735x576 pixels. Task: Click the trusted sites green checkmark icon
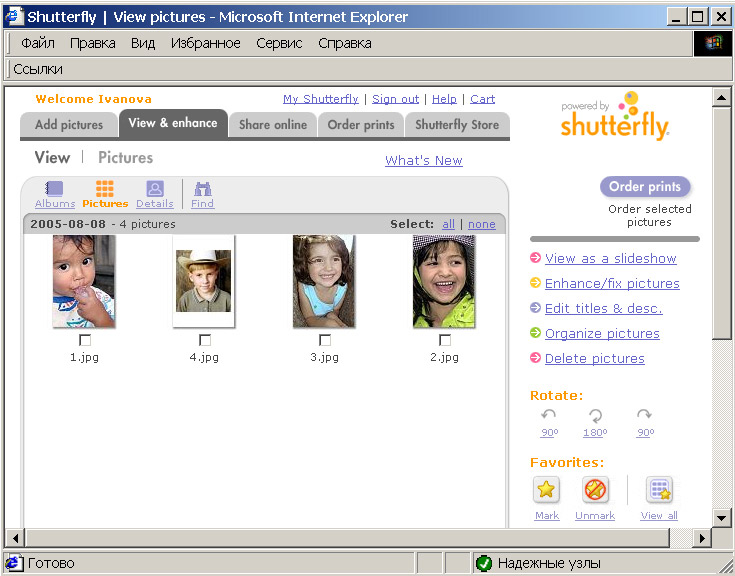484,563
